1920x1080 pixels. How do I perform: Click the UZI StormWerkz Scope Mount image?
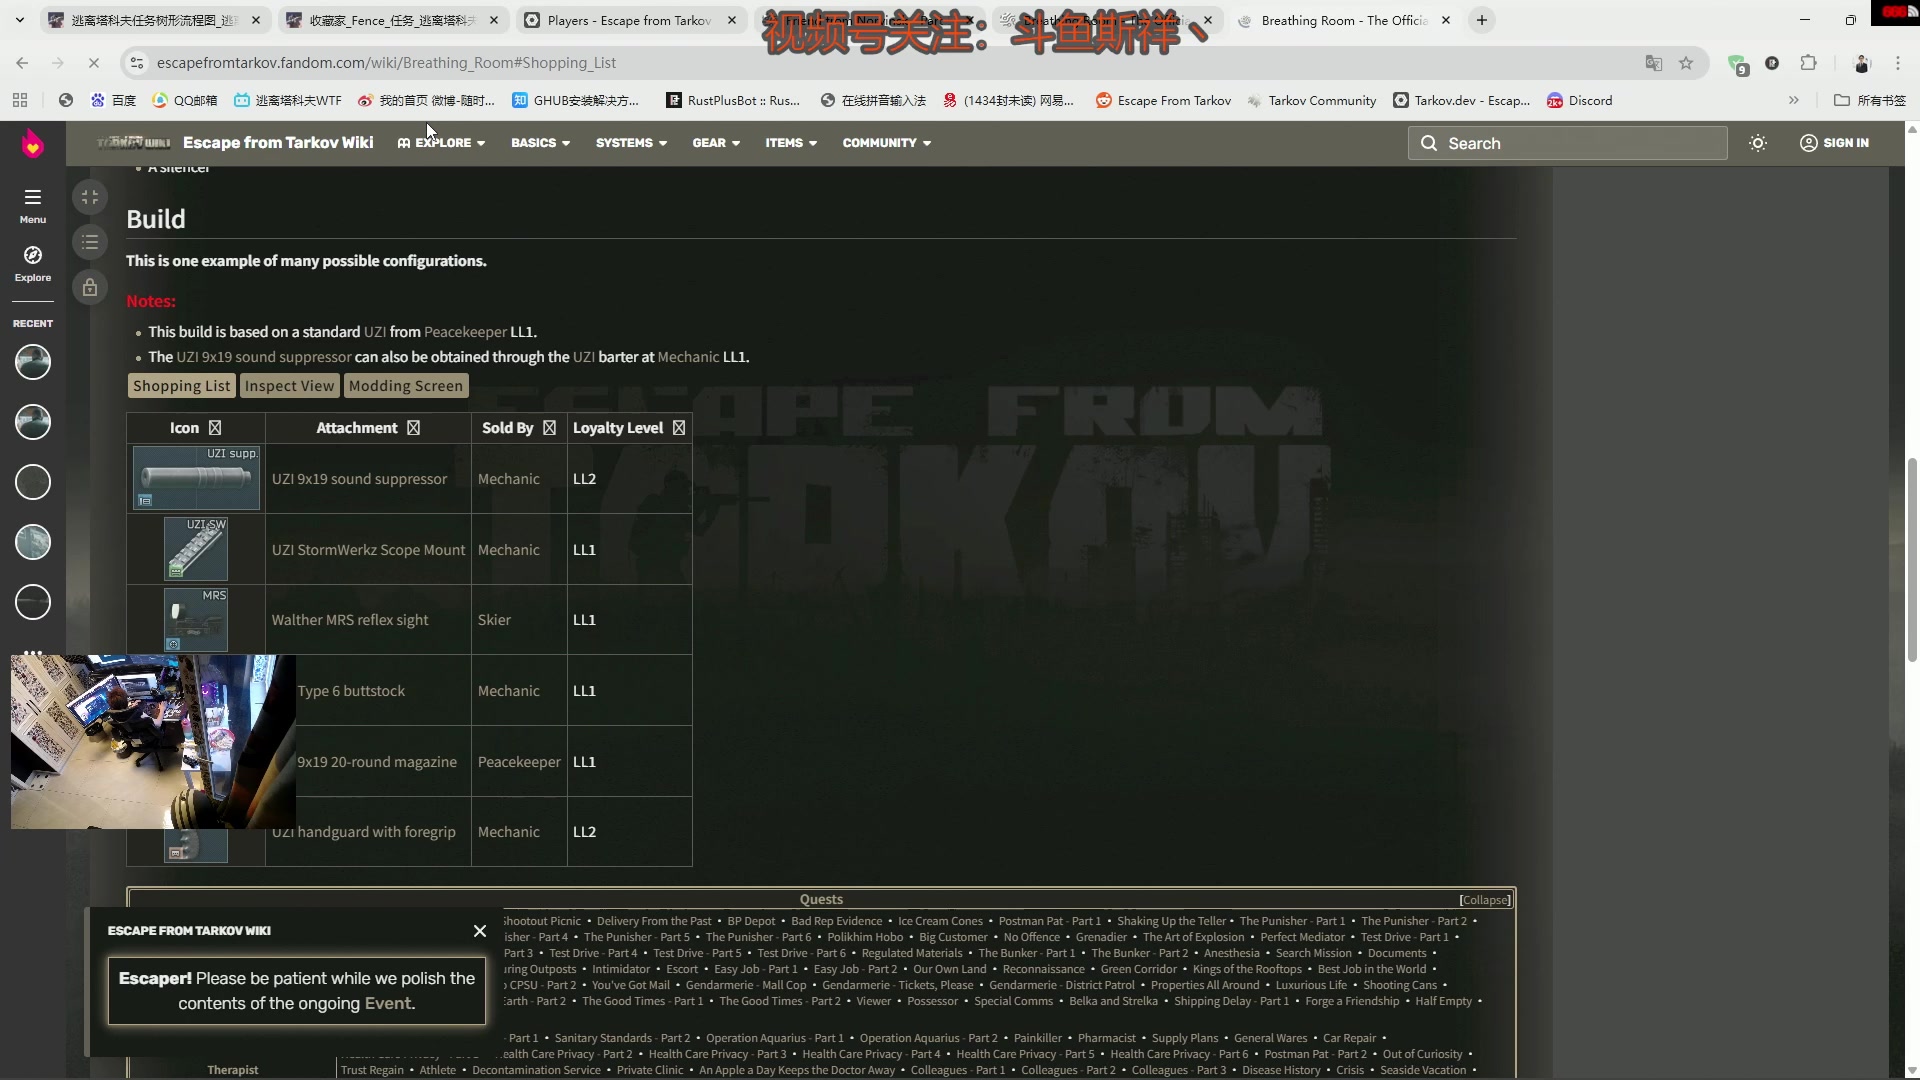coord(196,549)
